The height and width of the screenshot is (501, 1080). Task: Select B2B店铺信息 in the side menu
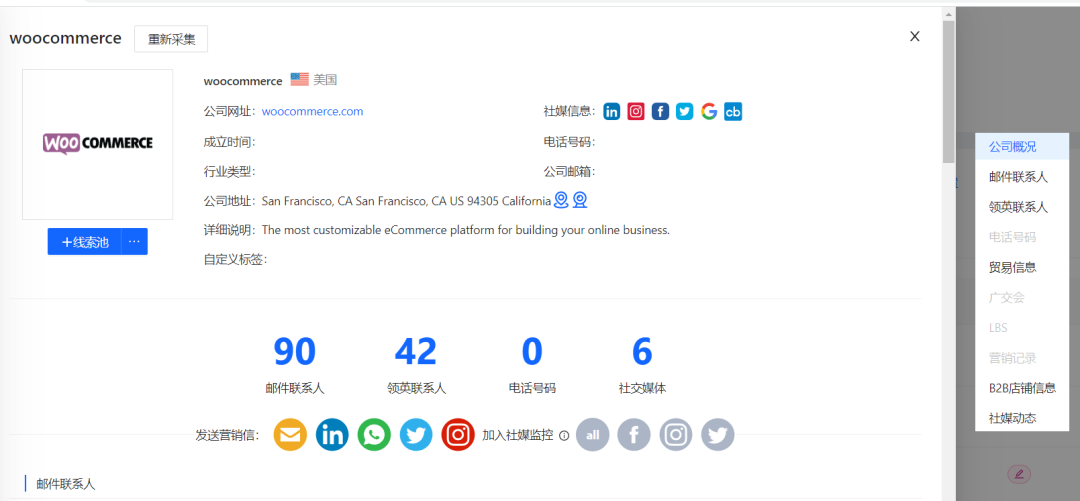[x=1022, y=388]
